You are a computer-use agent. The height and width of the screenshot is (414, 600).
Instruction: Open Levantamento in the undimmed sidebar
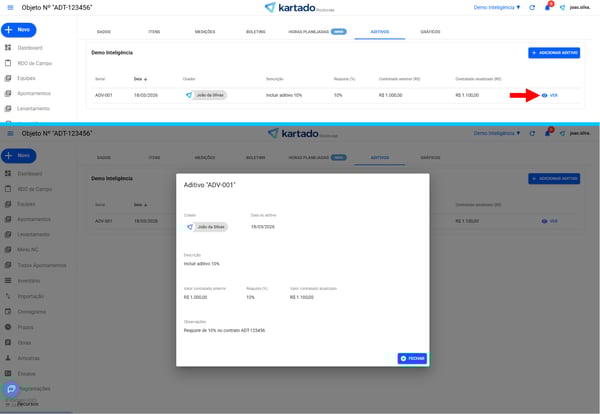tap(27, 109)
